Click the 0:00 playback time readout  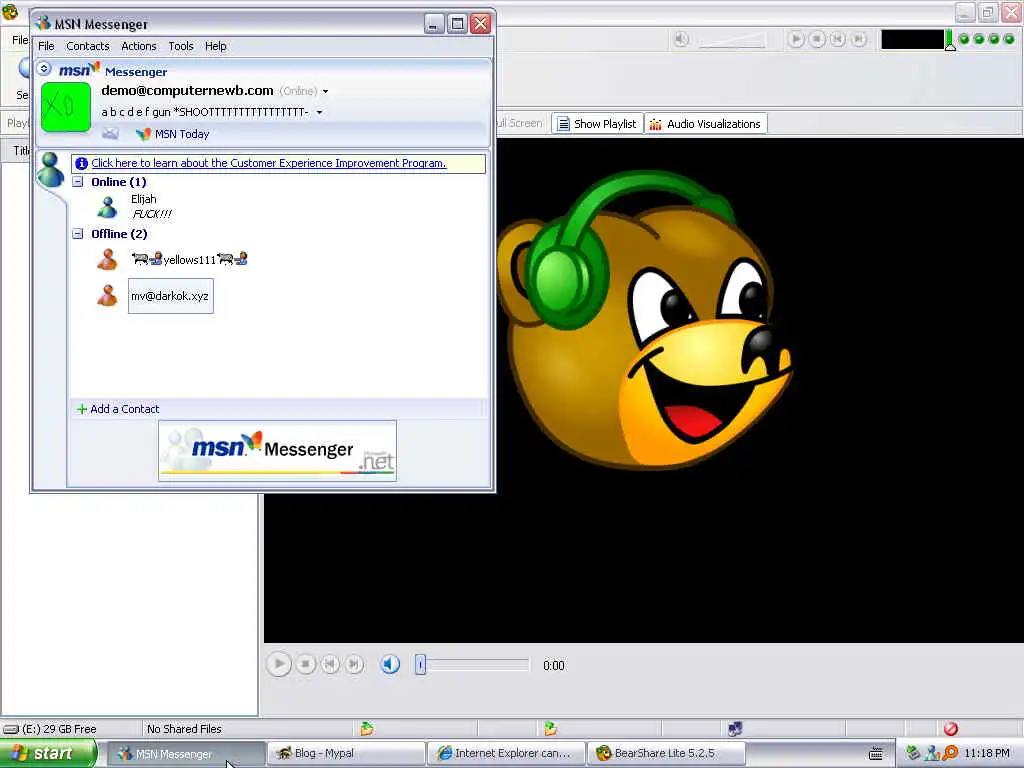tap(554, 665)
